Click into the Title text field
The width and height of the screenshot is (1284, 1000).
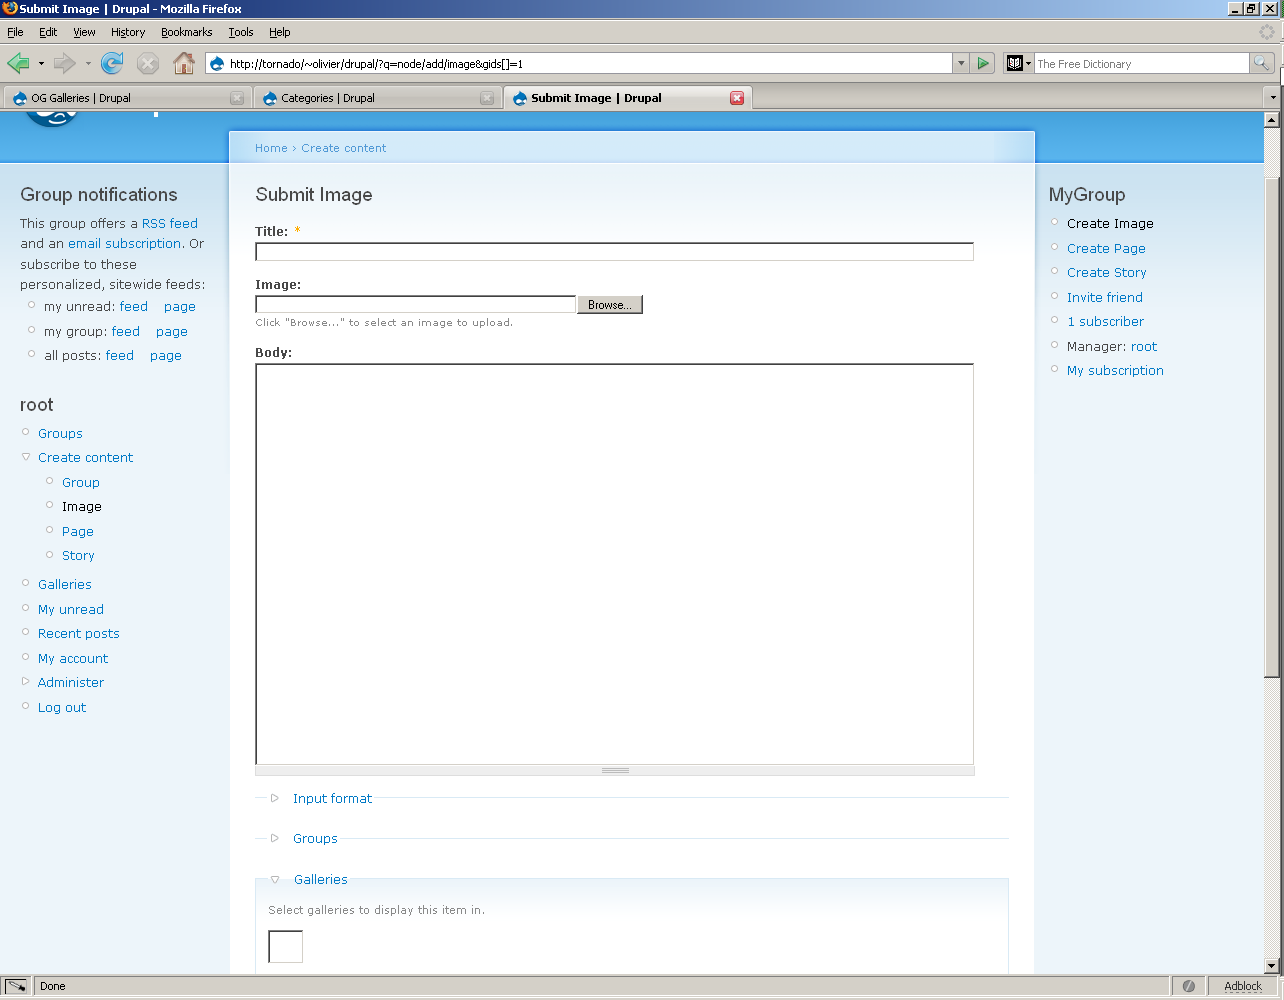tap(614, 252)
